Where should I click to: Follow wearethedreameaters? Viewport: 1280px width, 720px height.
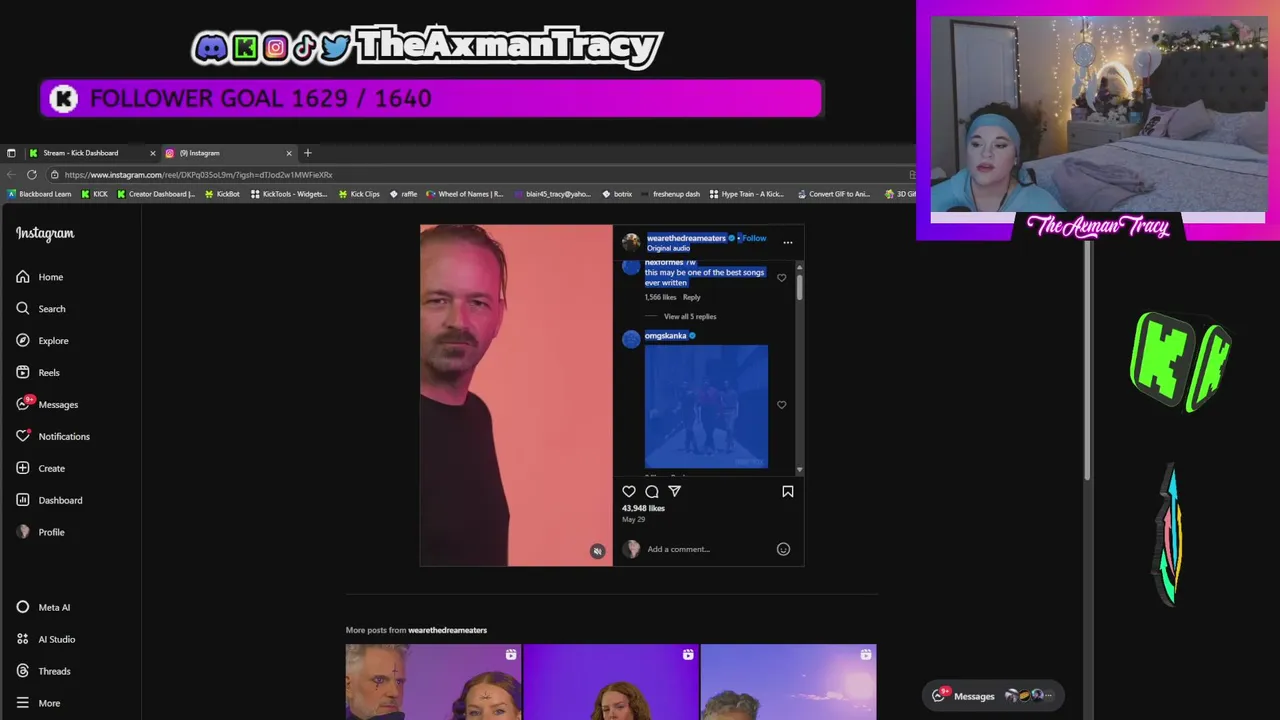pyautogui.click(x=754, y=238)
